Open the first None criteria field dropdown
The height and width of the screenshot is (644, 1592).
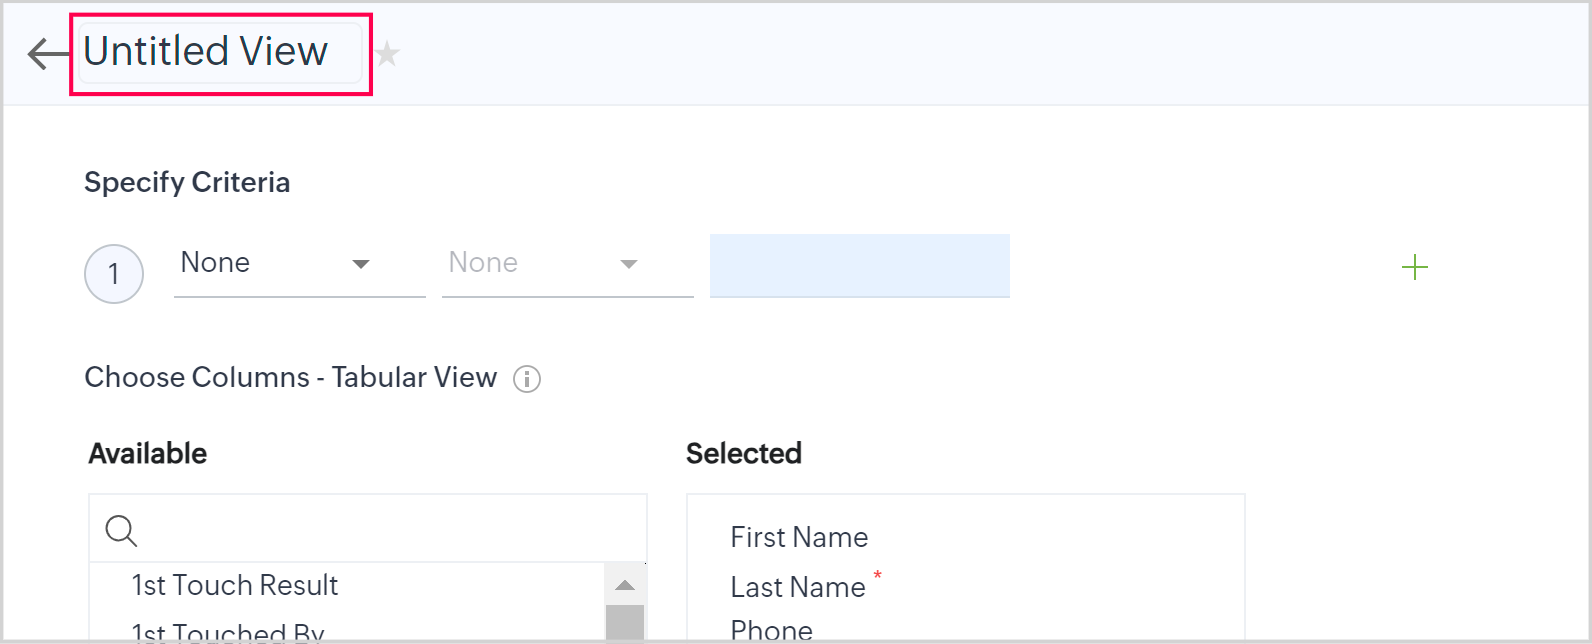tap(299, 264)
